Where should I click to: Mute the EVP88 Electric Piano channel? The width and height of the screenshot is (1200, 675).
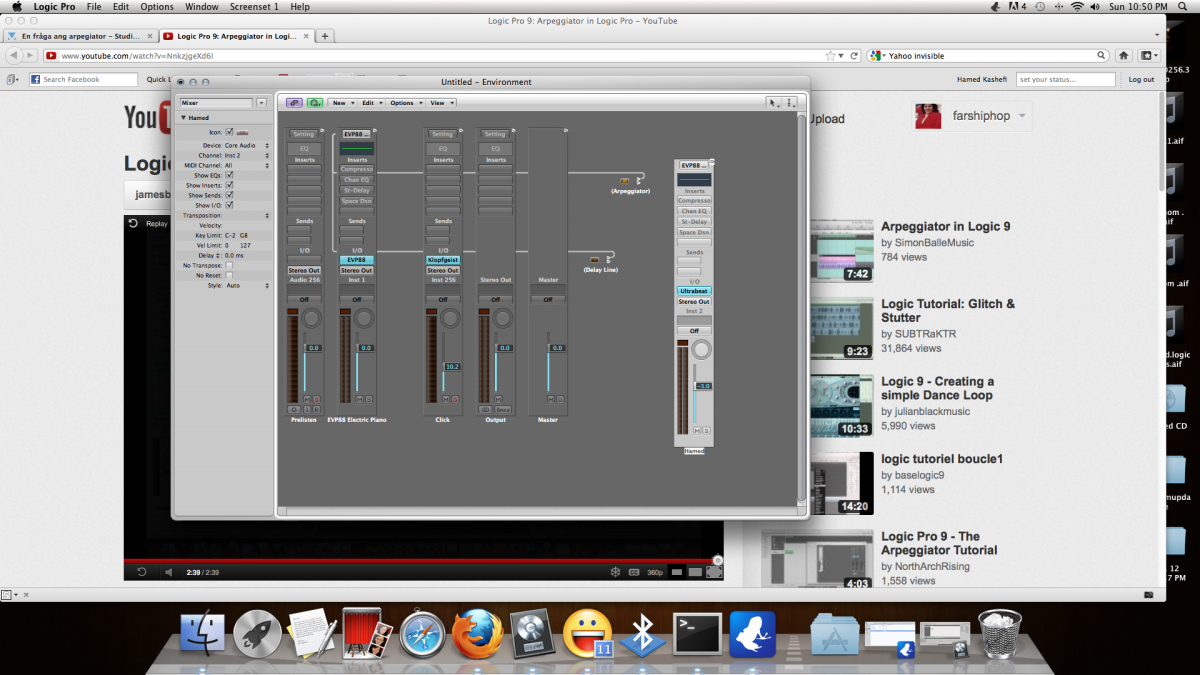pyautogui.click(x=358, y=398)
